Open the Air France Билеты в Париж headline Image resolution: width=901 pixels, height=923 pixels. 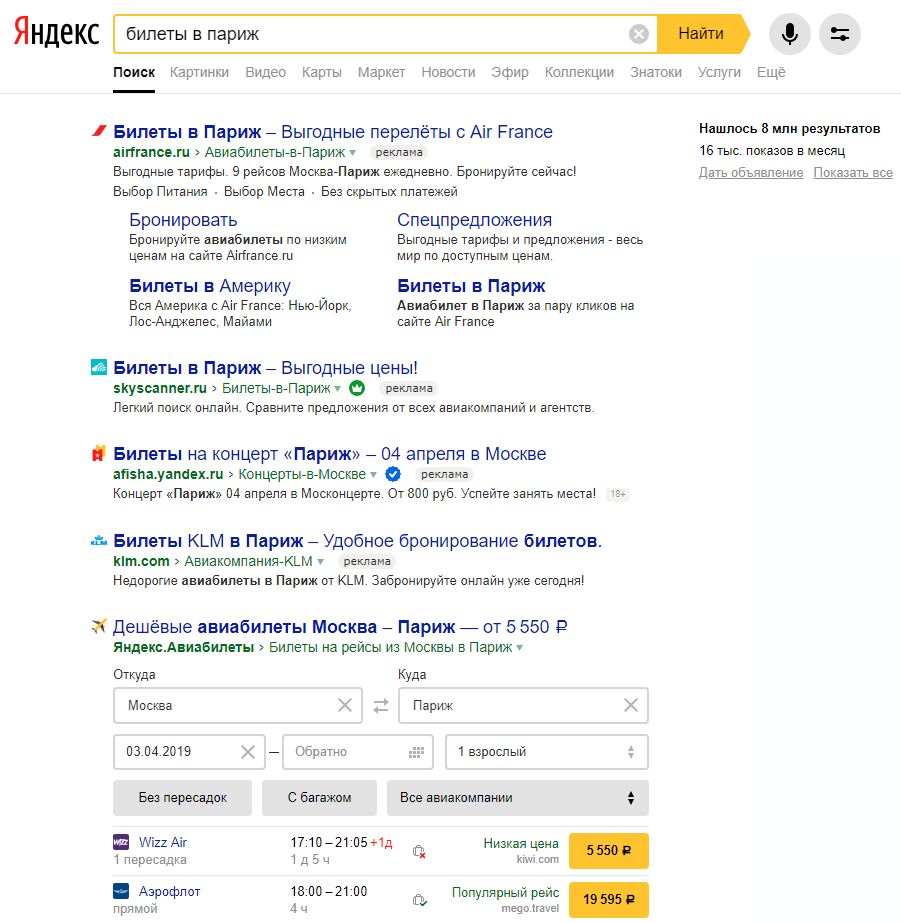coord(333,131)
